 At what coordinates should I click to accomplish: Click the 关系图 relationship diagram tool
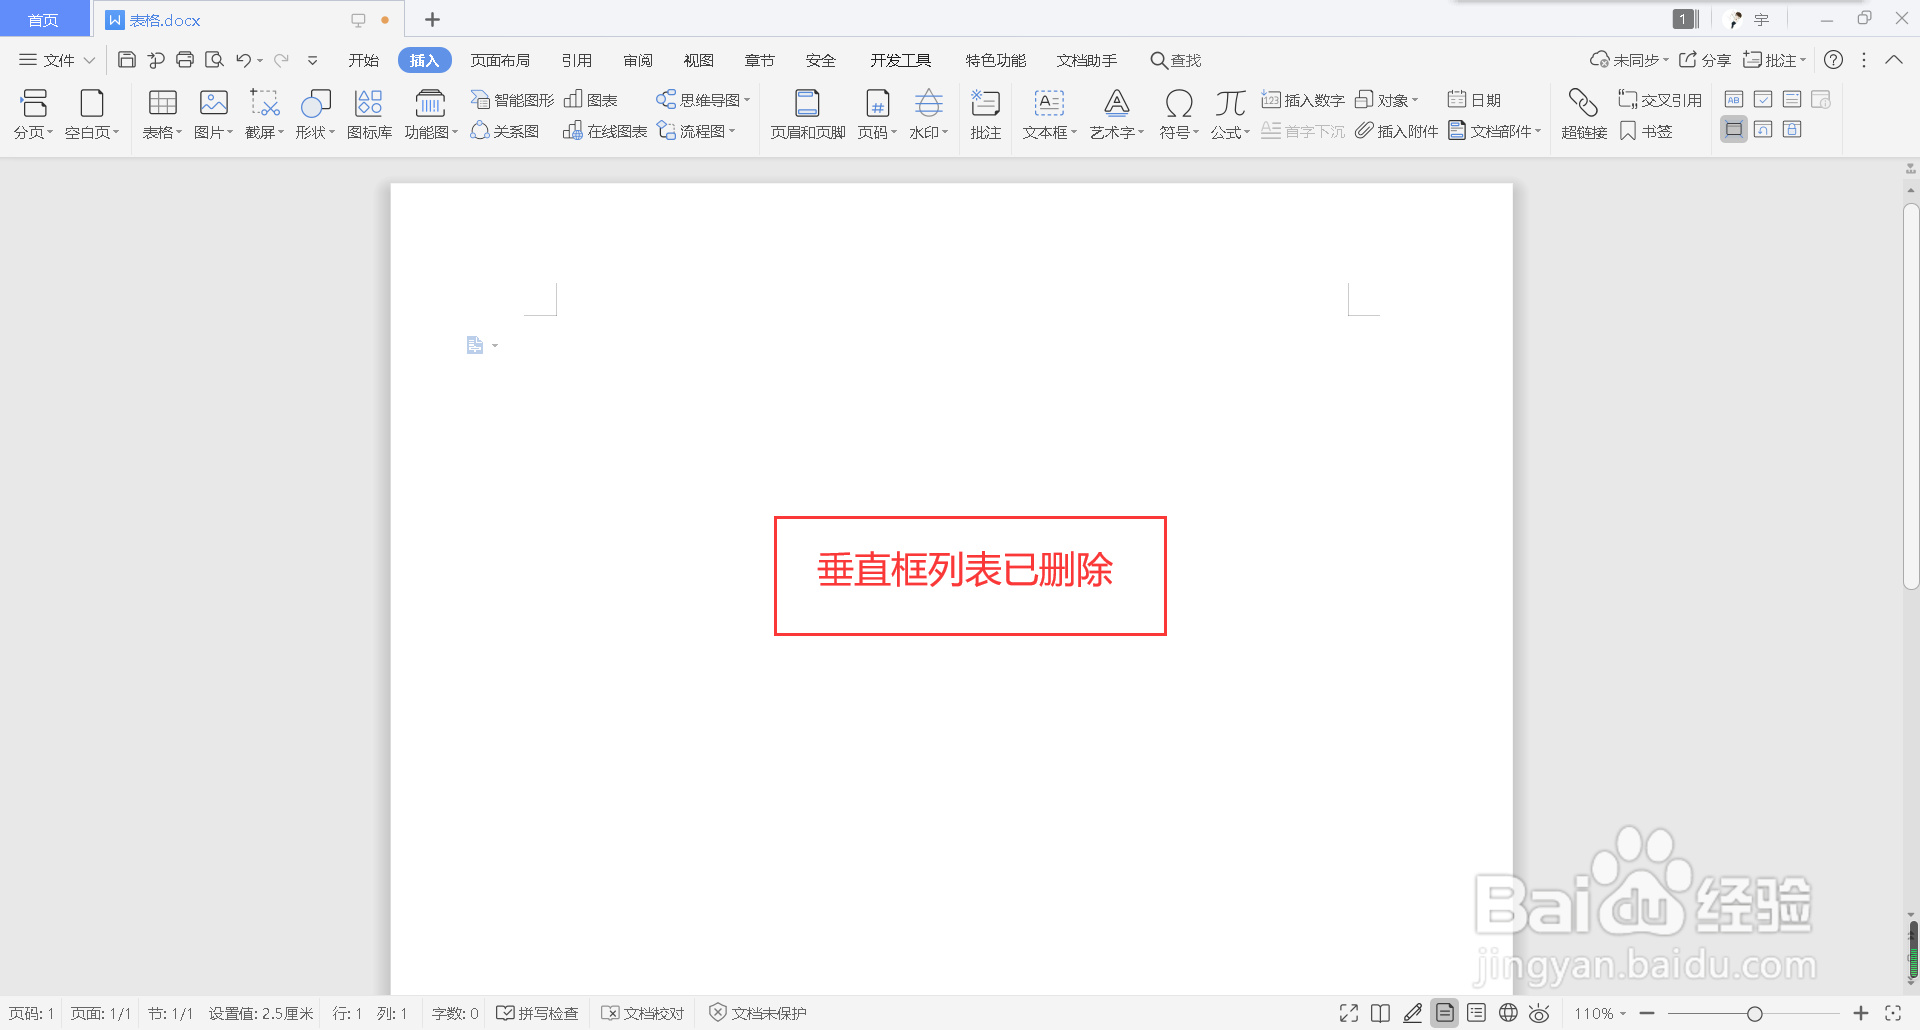(505, 131)
